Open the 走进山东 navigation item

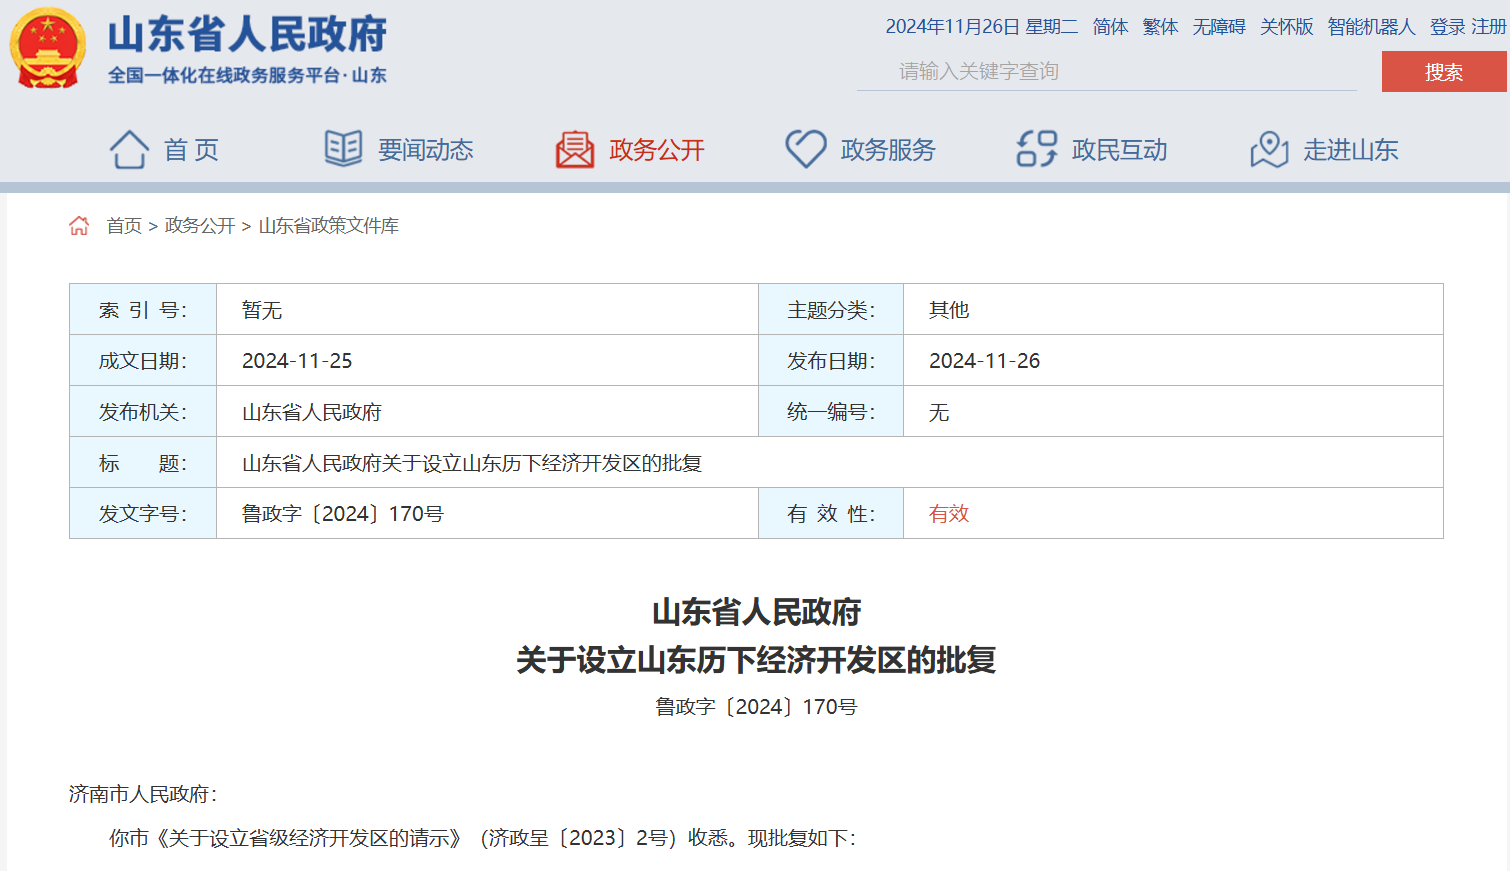[1351, 150]
